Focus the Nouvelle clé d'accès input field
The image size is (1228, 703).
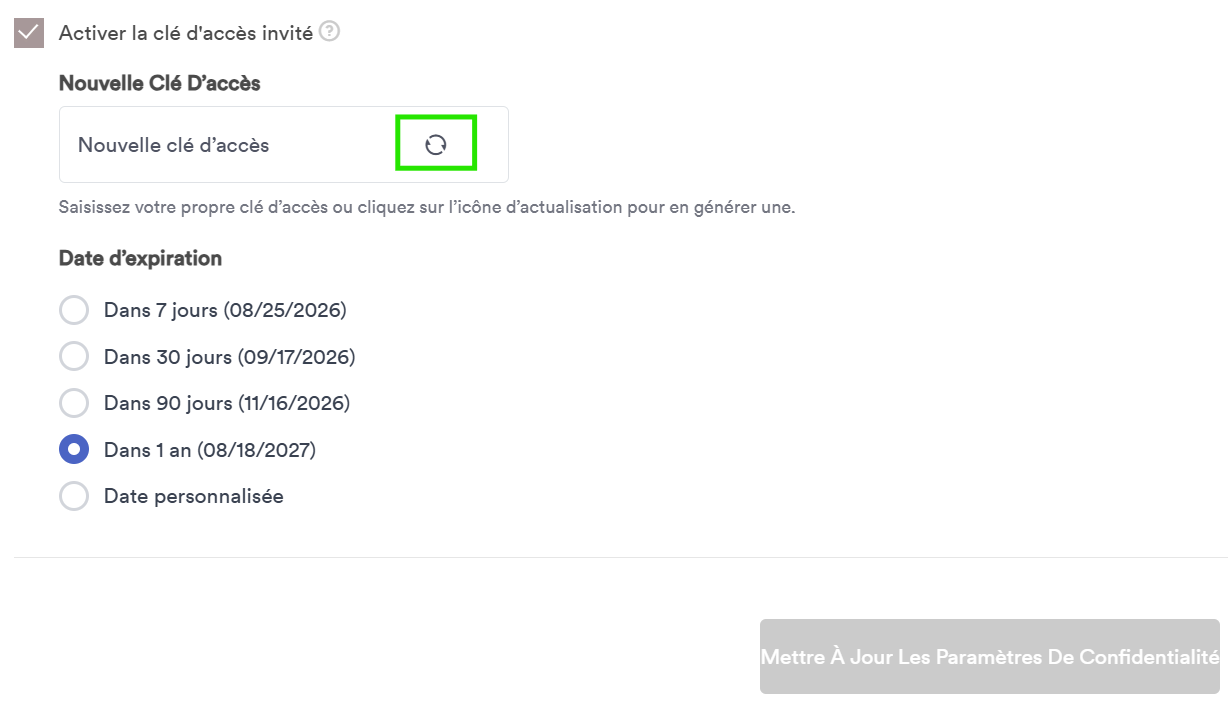[x=230, y=145]
